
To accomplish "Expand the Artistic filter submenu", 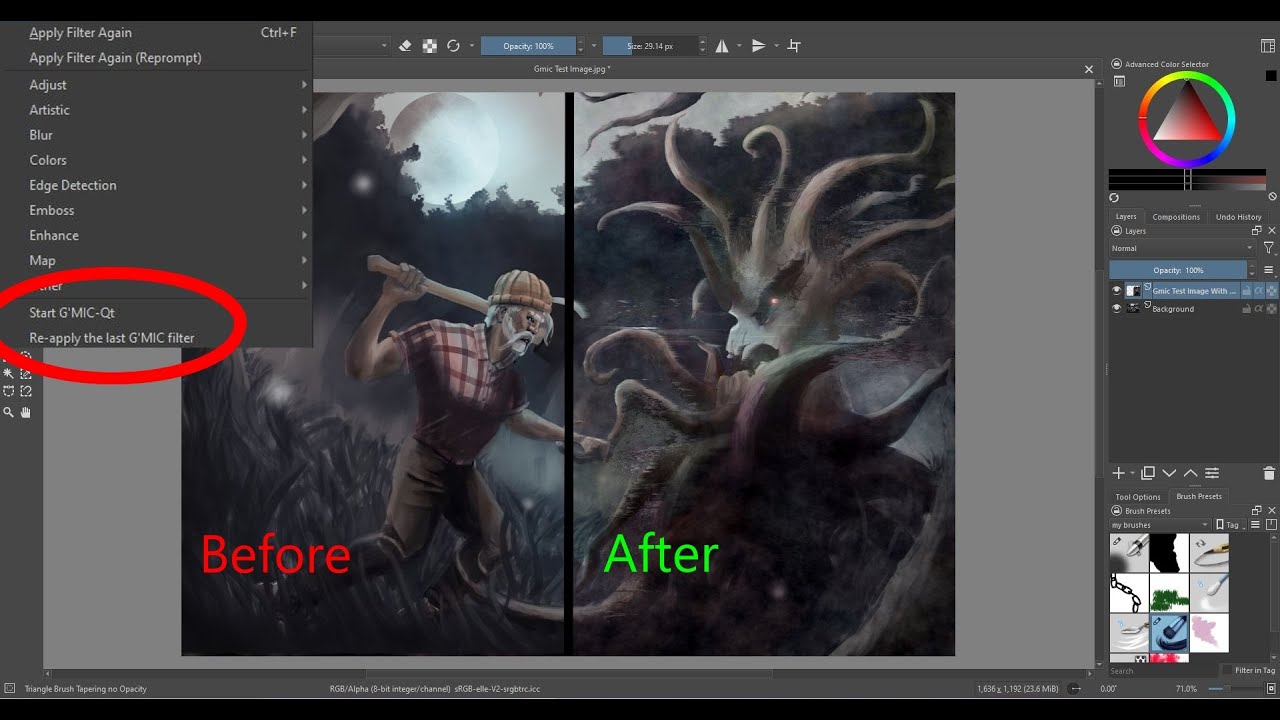I will pyautogui.click(x=158, y=110).
